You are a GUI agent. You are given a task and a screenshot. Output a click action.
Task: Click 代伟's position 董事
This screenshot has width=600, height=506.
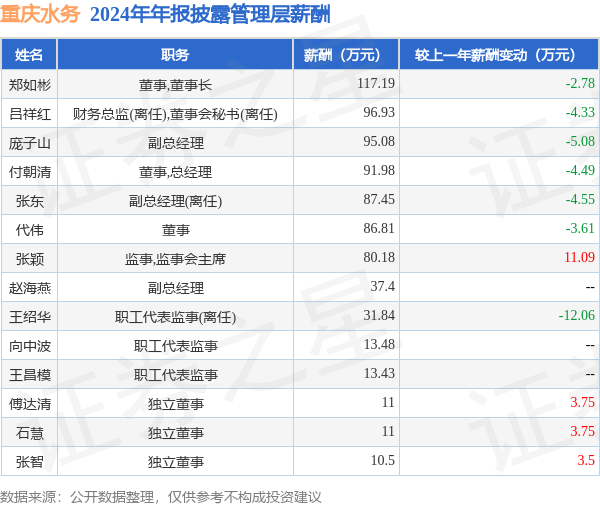(x=175, y=230)
